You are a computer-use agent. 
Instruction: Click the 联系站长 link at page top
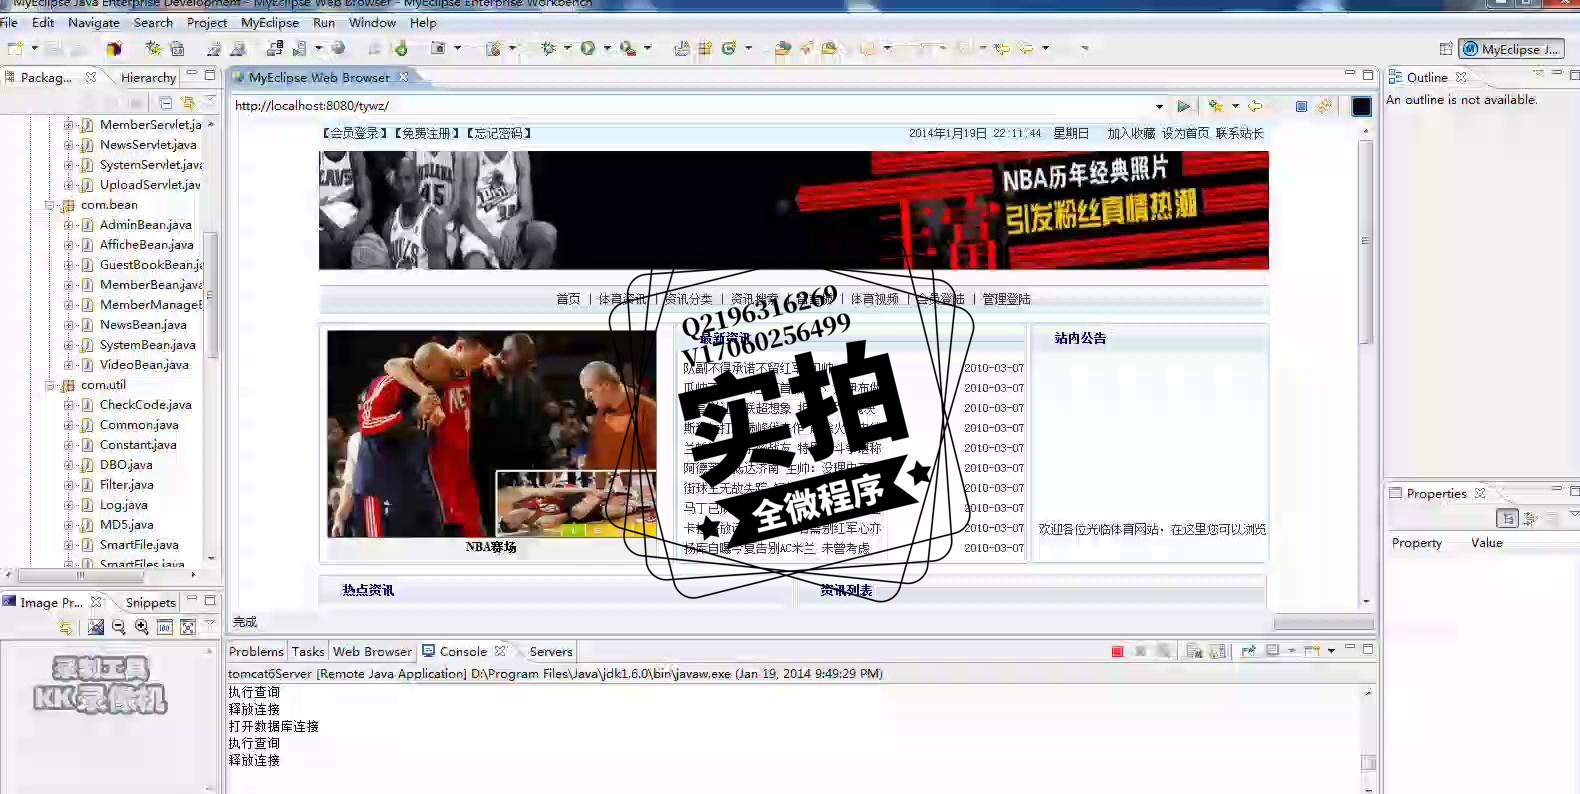coord(1240,133)
